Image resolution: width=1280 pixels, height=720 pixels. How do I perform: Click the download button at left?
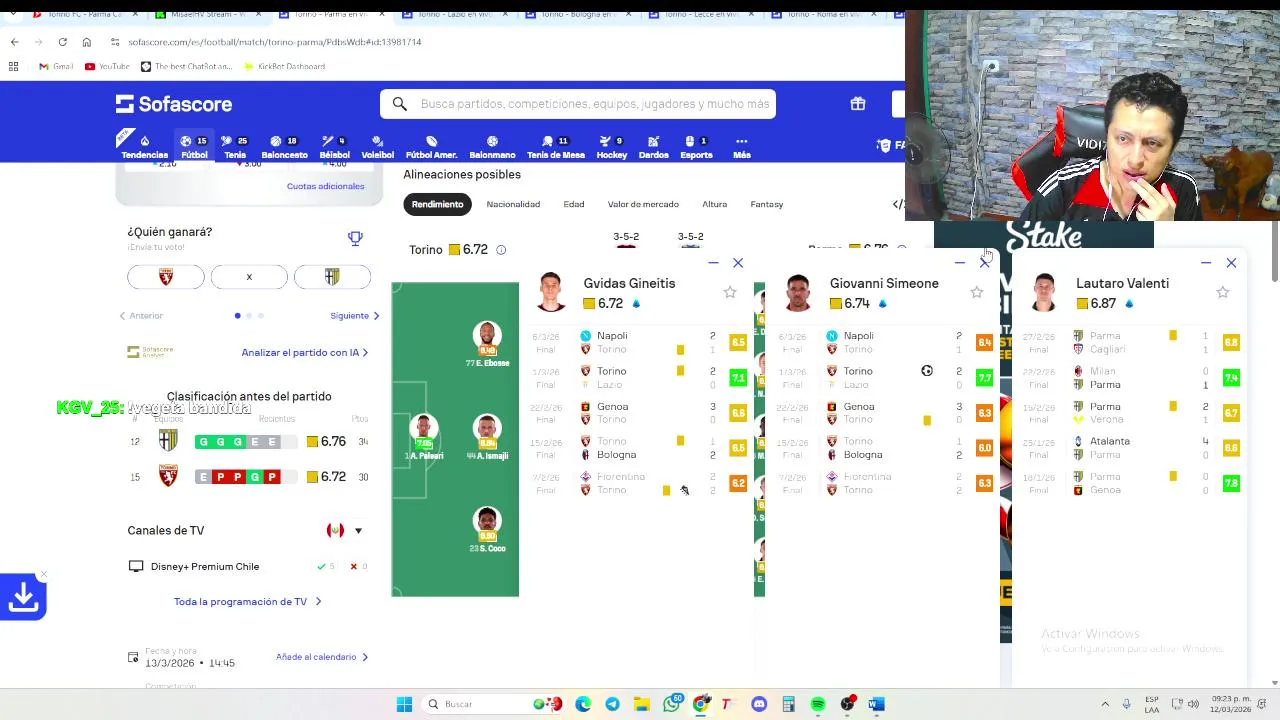click(23, 597)
